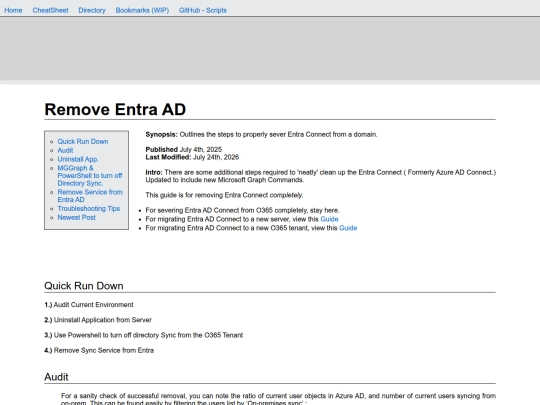
Task: Visit the GitHub - Scripts link
Action: pos(202,10)
